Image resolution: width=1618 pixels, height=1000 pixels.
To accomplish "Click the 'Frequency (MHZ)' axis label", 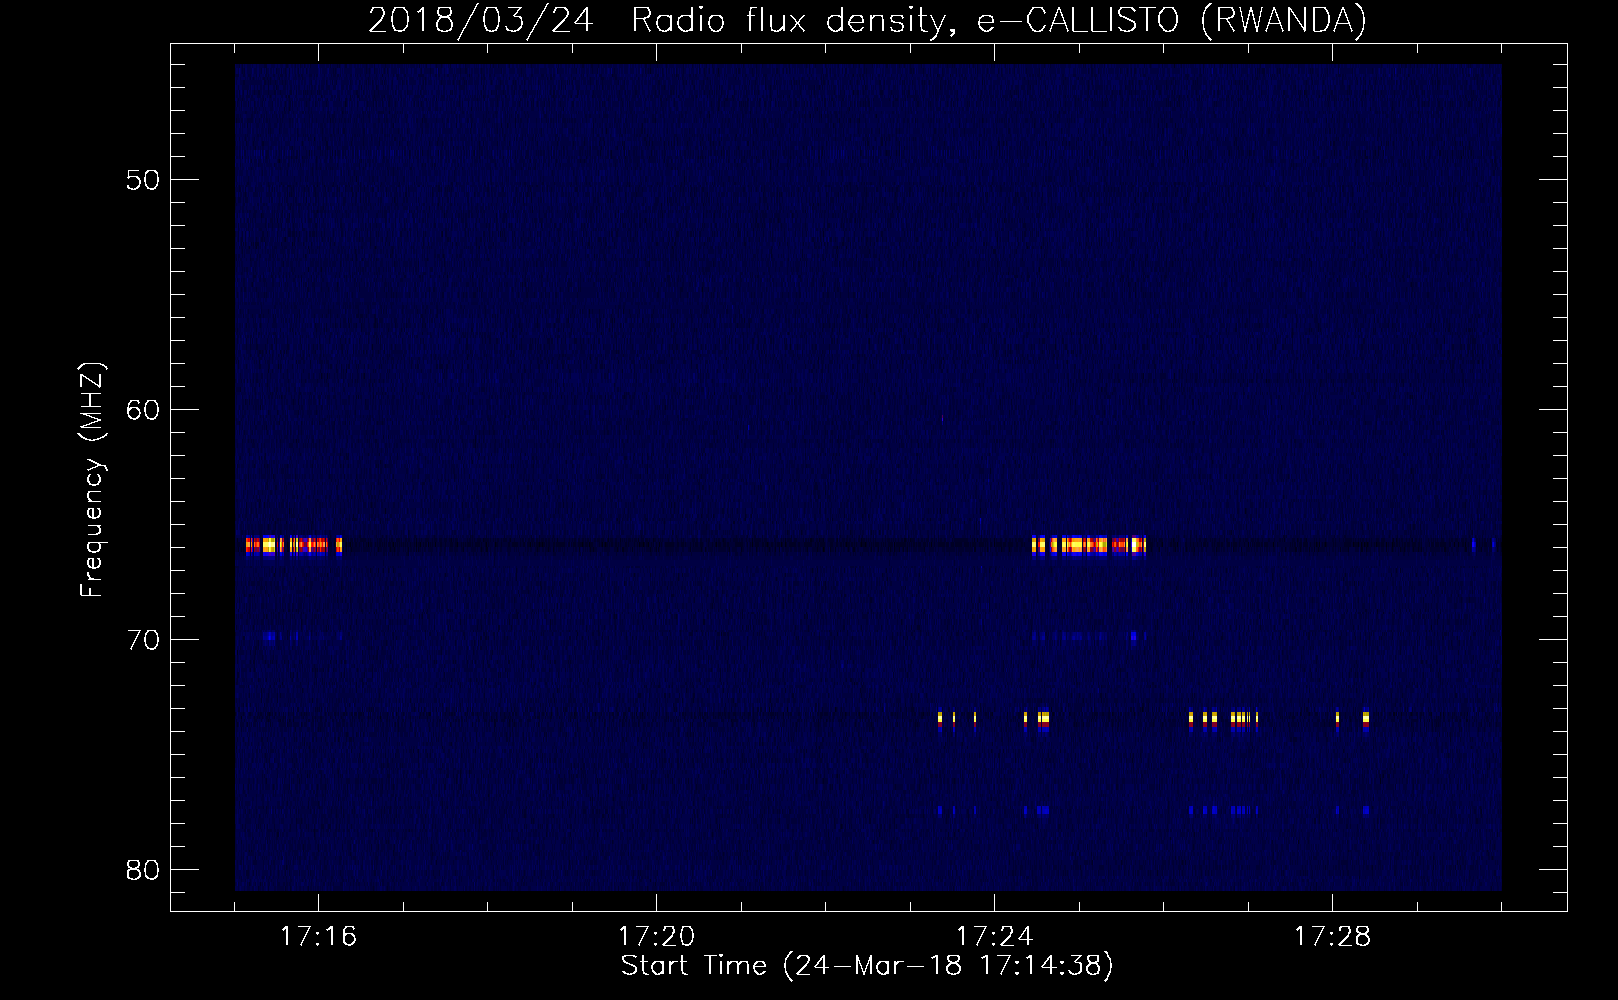I will (x=92, y=480).
